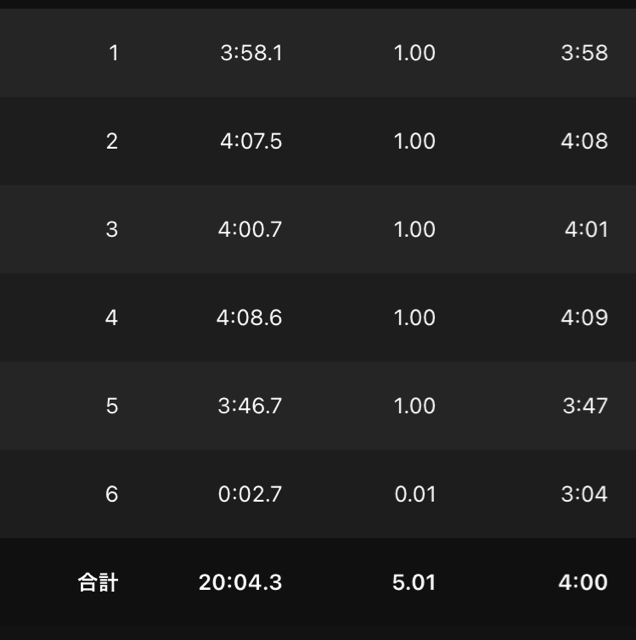636x640 pixels.
Task: Select average pace 4:00
Action: click(x=584, y=582)
